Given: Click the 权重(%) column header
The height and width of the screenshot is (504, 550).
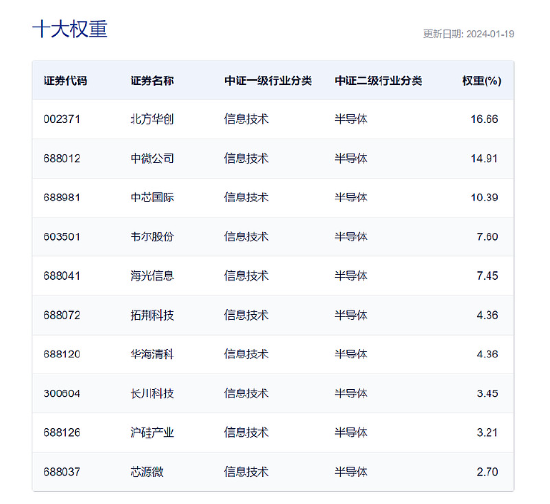Looking at the screenshot, I should point(482,81).
